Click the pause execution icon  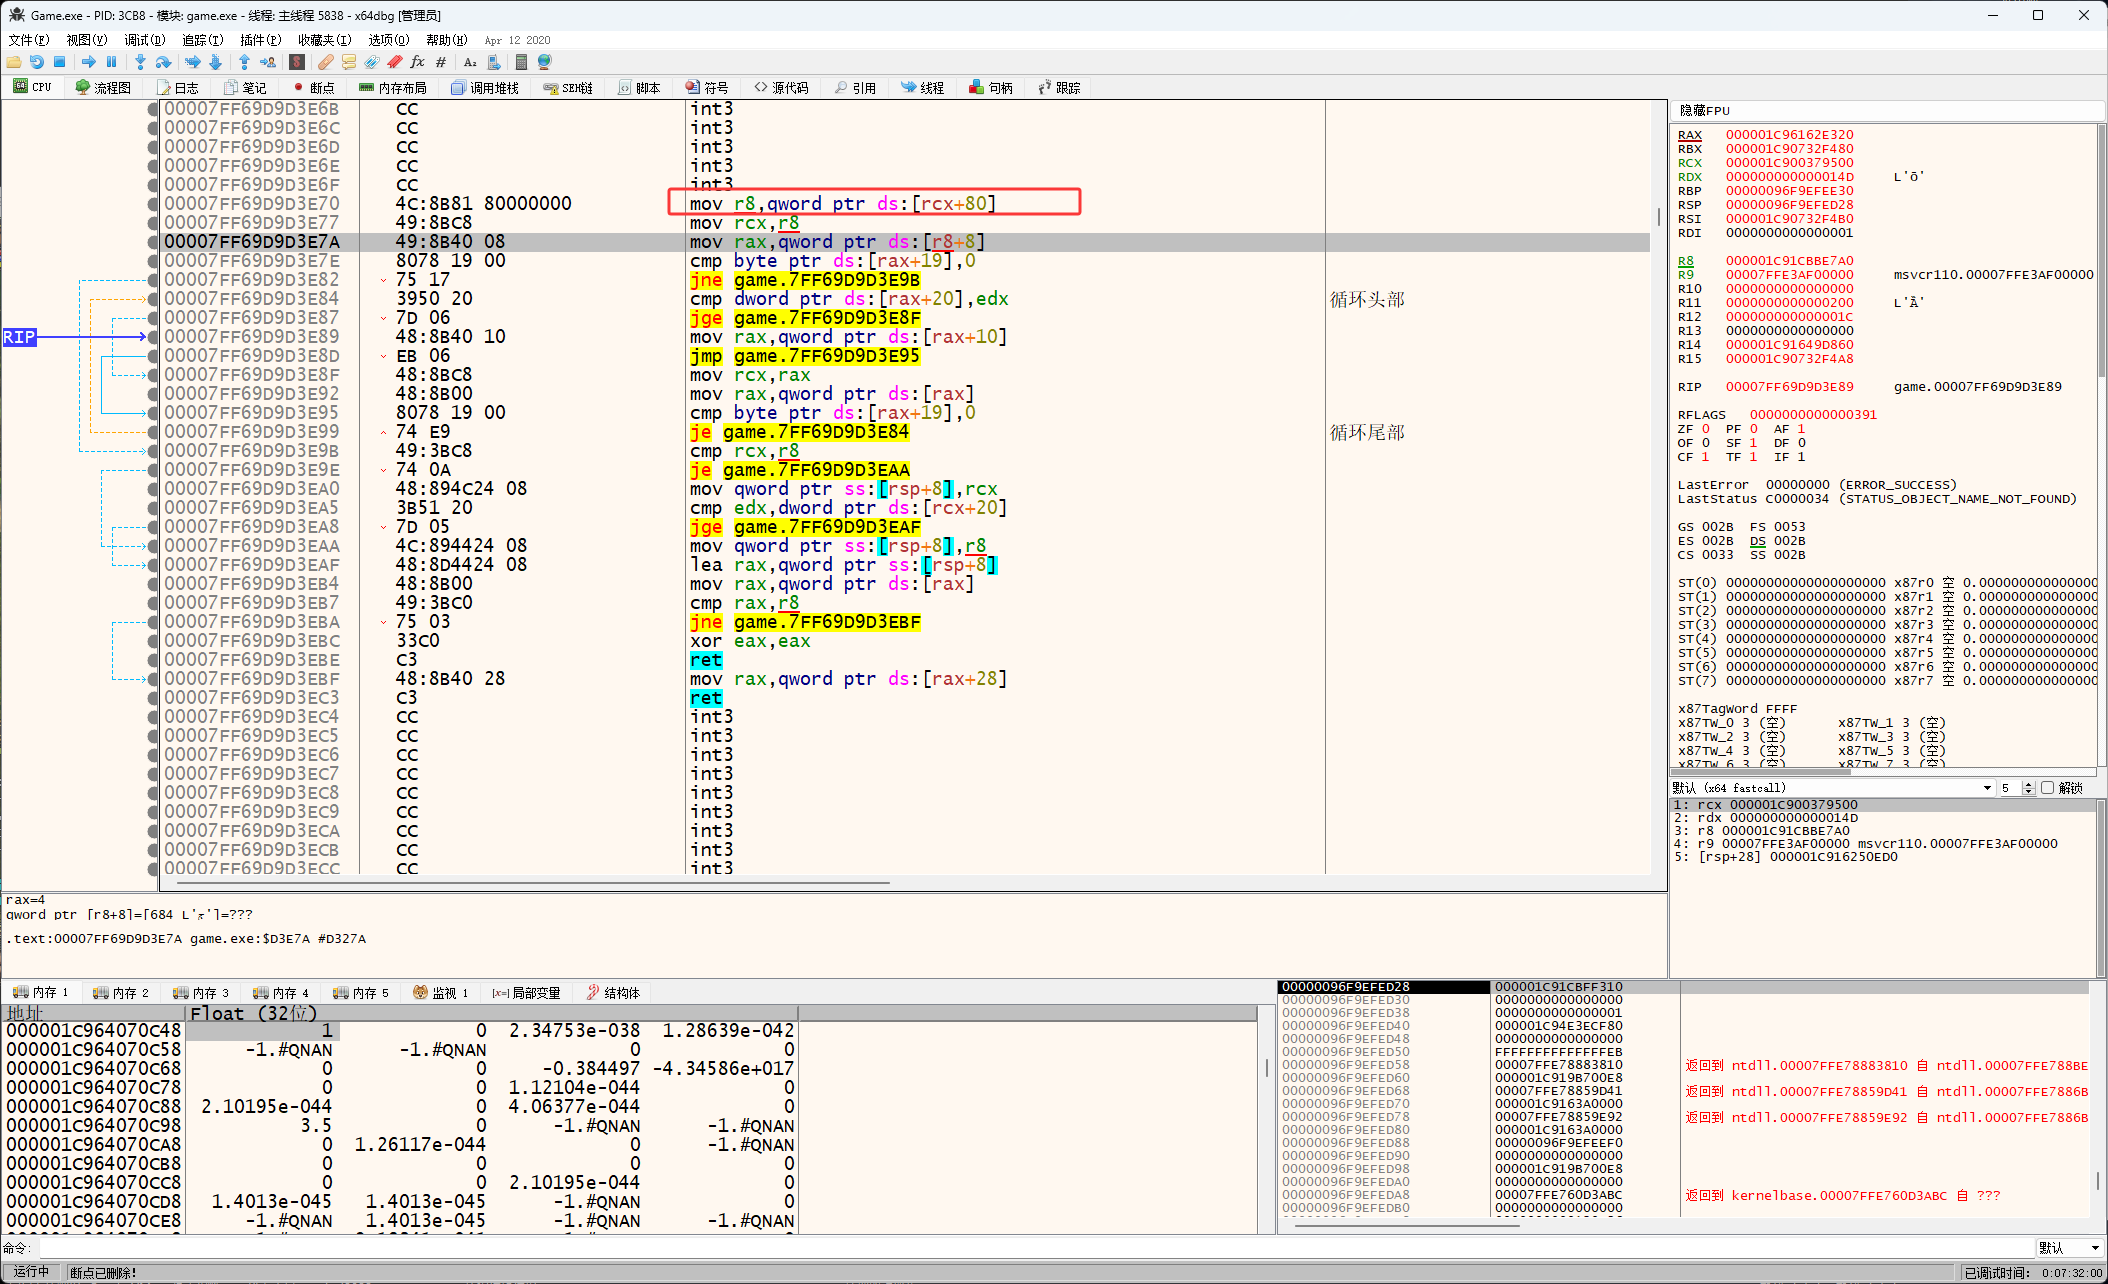(112, 62)
